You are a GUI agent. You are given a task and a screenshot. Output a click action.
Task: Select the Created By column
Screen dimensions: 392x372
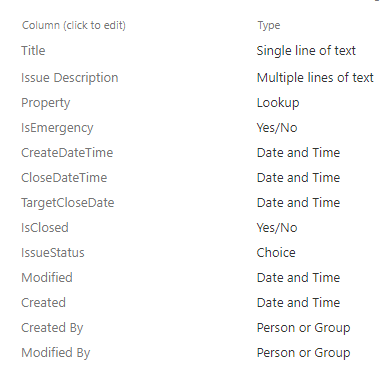coord(52,328)
